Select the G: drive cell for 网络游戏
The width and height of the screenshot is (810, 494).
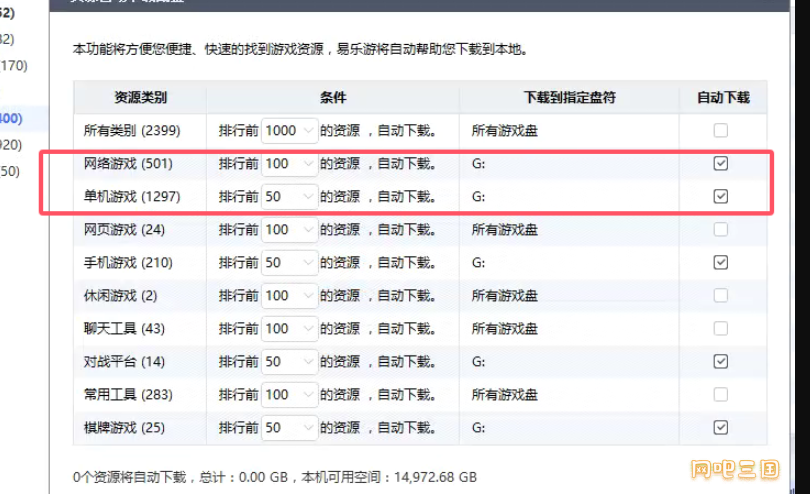479,163
